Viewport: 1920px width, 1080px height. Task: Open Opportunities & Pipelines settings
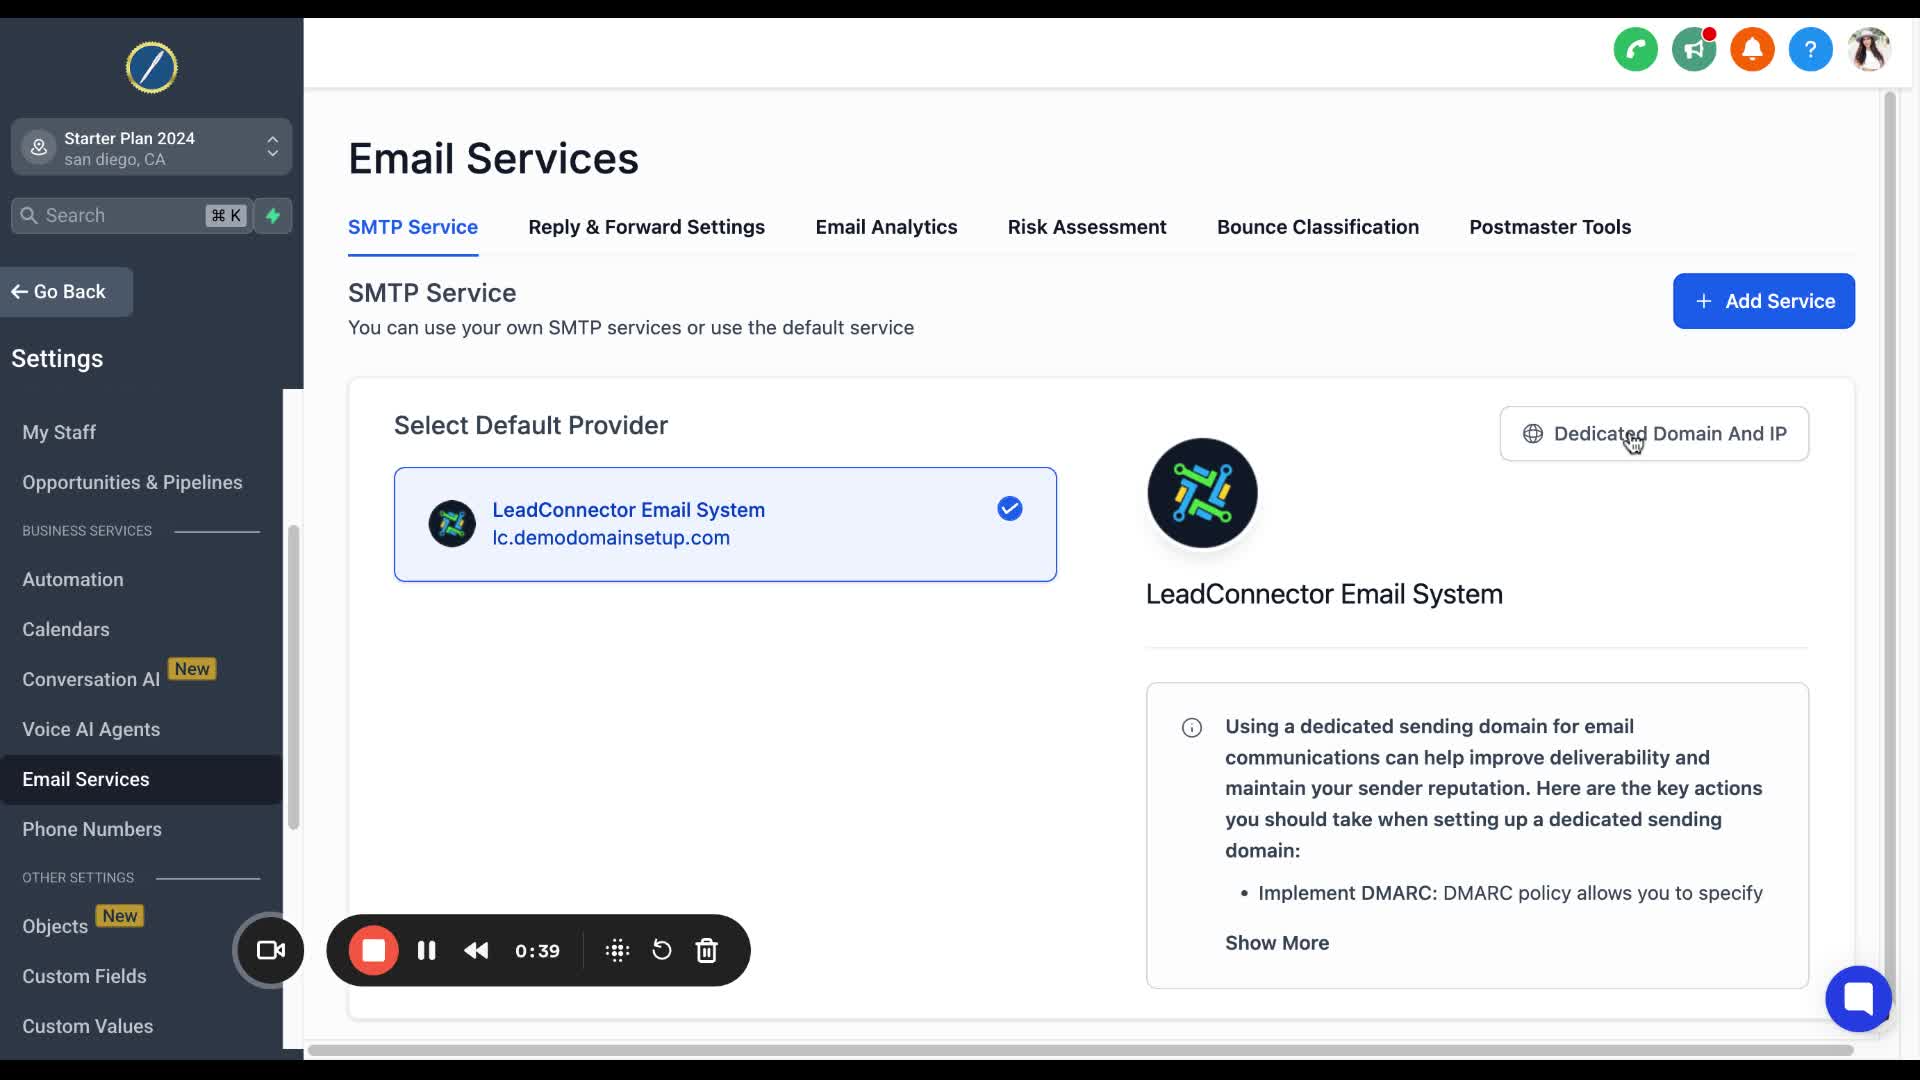point(132,482)
